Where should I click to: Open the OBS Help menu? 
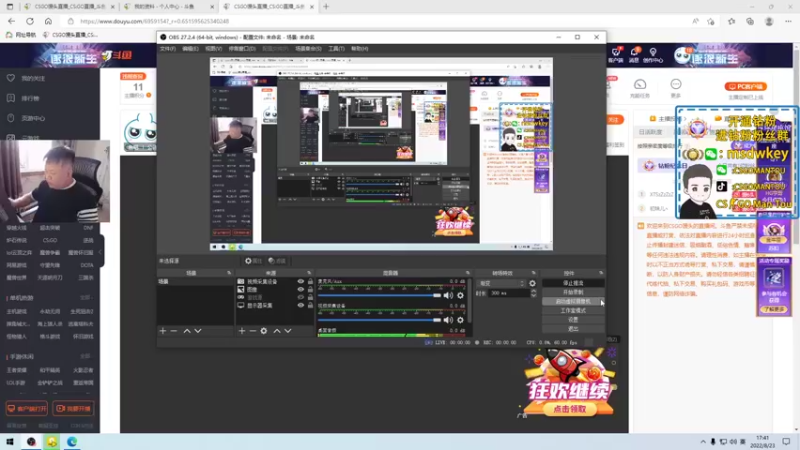coord(360,48)
